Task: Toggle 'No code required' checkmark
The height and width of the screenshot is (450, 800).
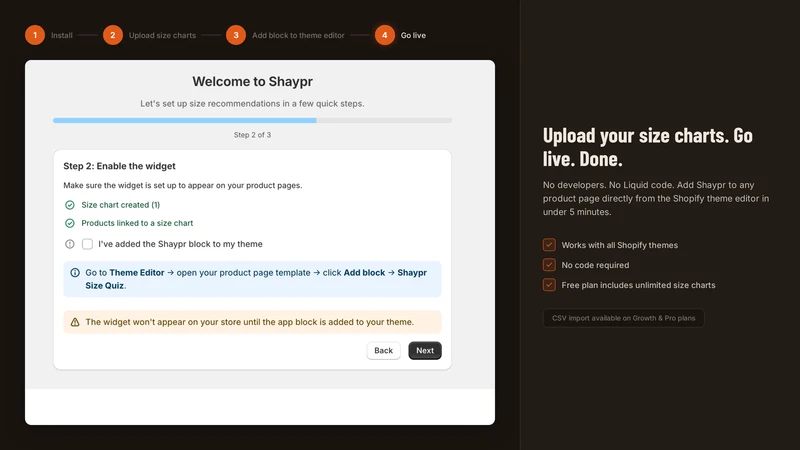Action: [x=549, y=265]
